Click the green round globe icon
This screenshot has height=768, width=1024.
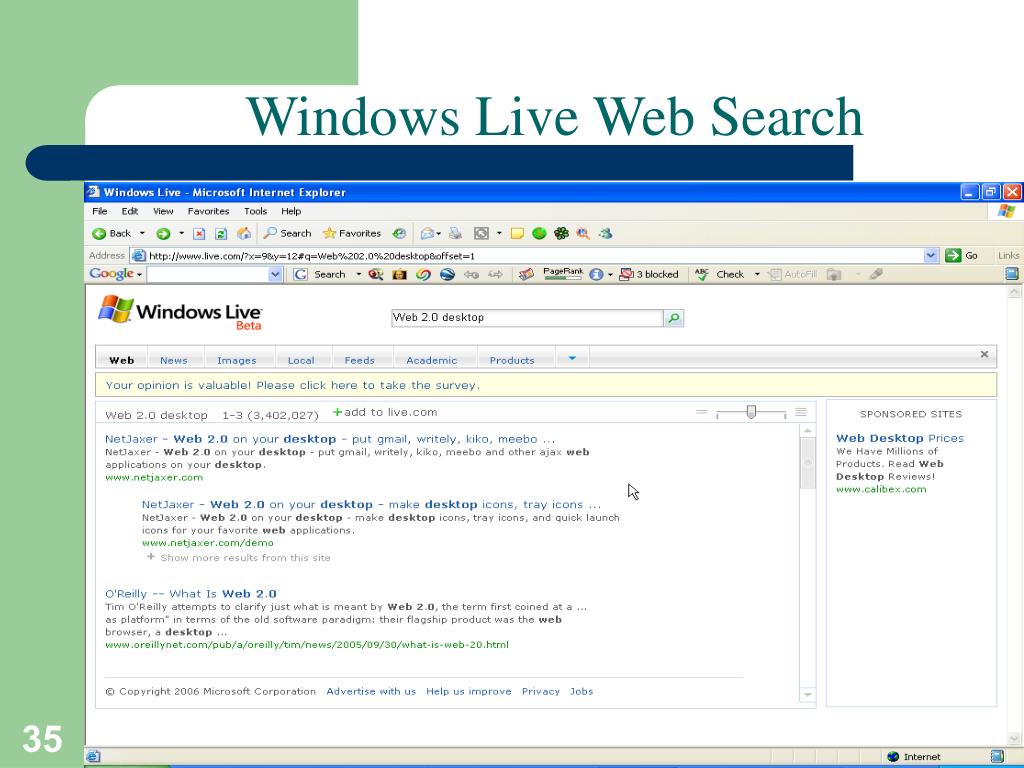pos(539,233)
